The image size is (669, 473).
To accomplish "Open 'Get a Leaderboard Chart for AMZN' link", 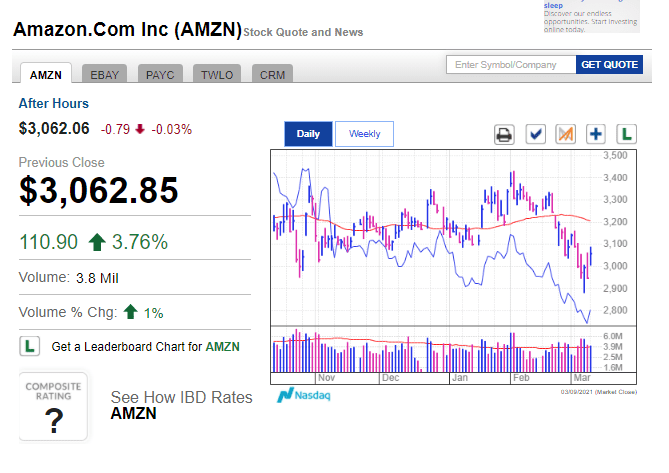I will tap(145, 347).
